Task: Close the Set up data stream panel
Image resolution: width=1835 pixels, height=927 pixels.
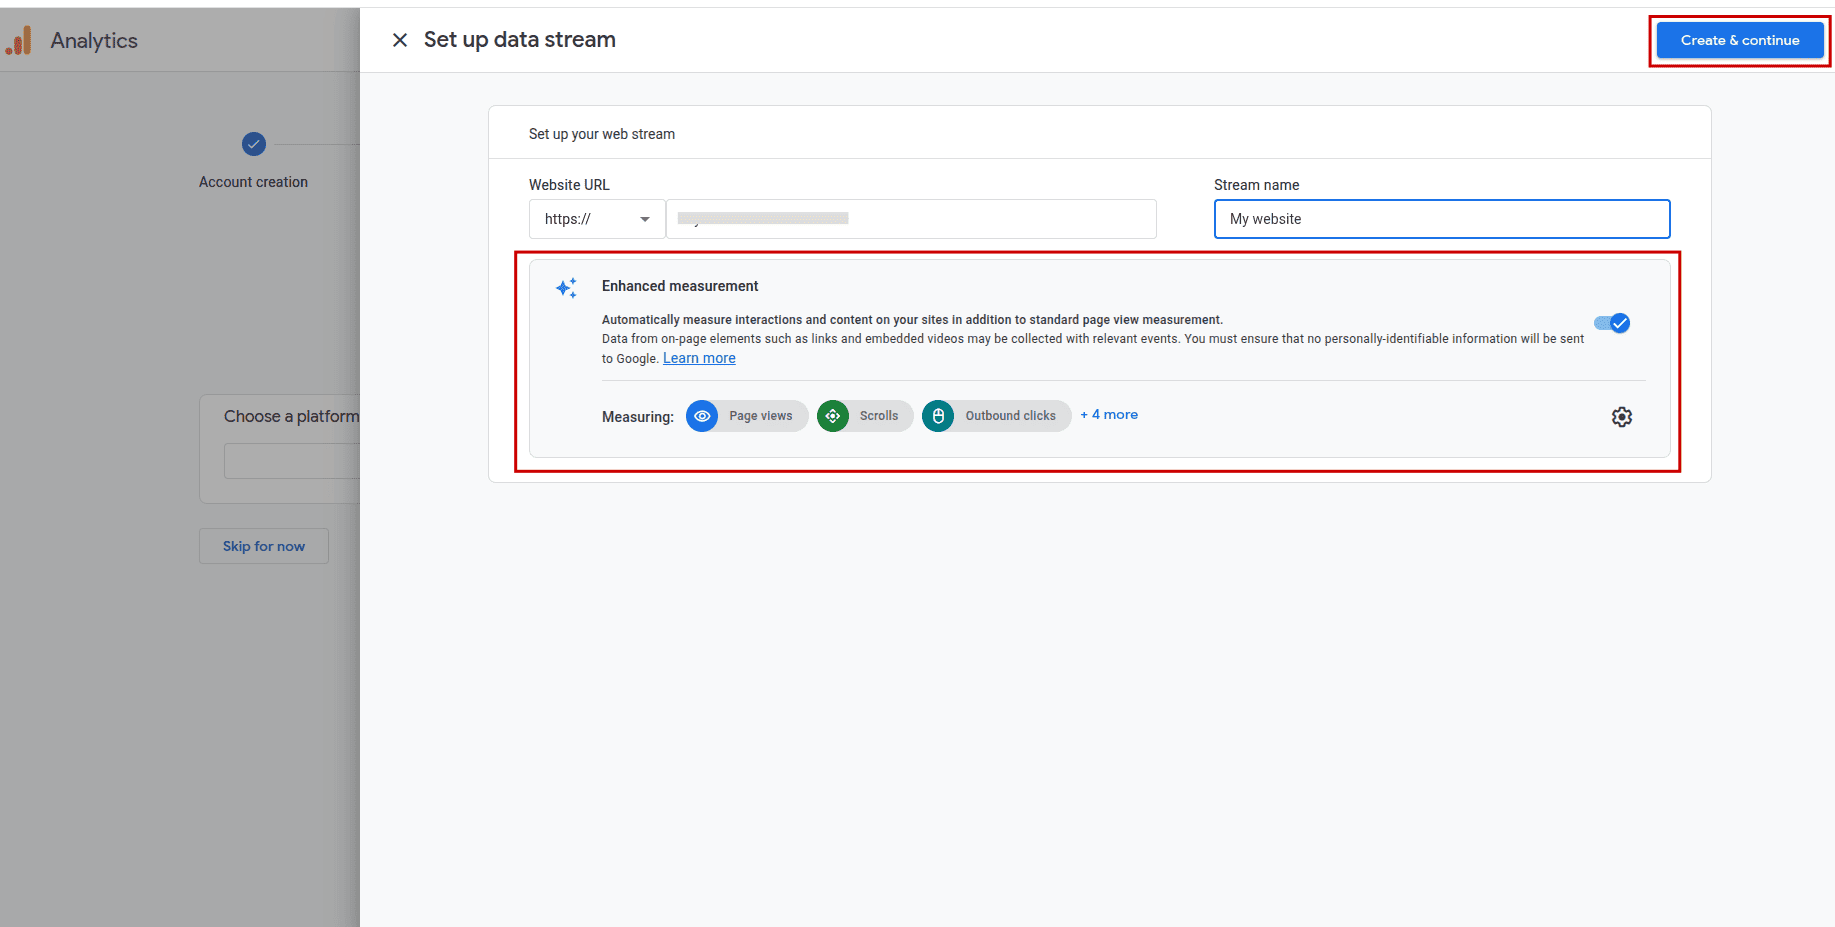Action: pyautogui.click(x=400, y=40)
